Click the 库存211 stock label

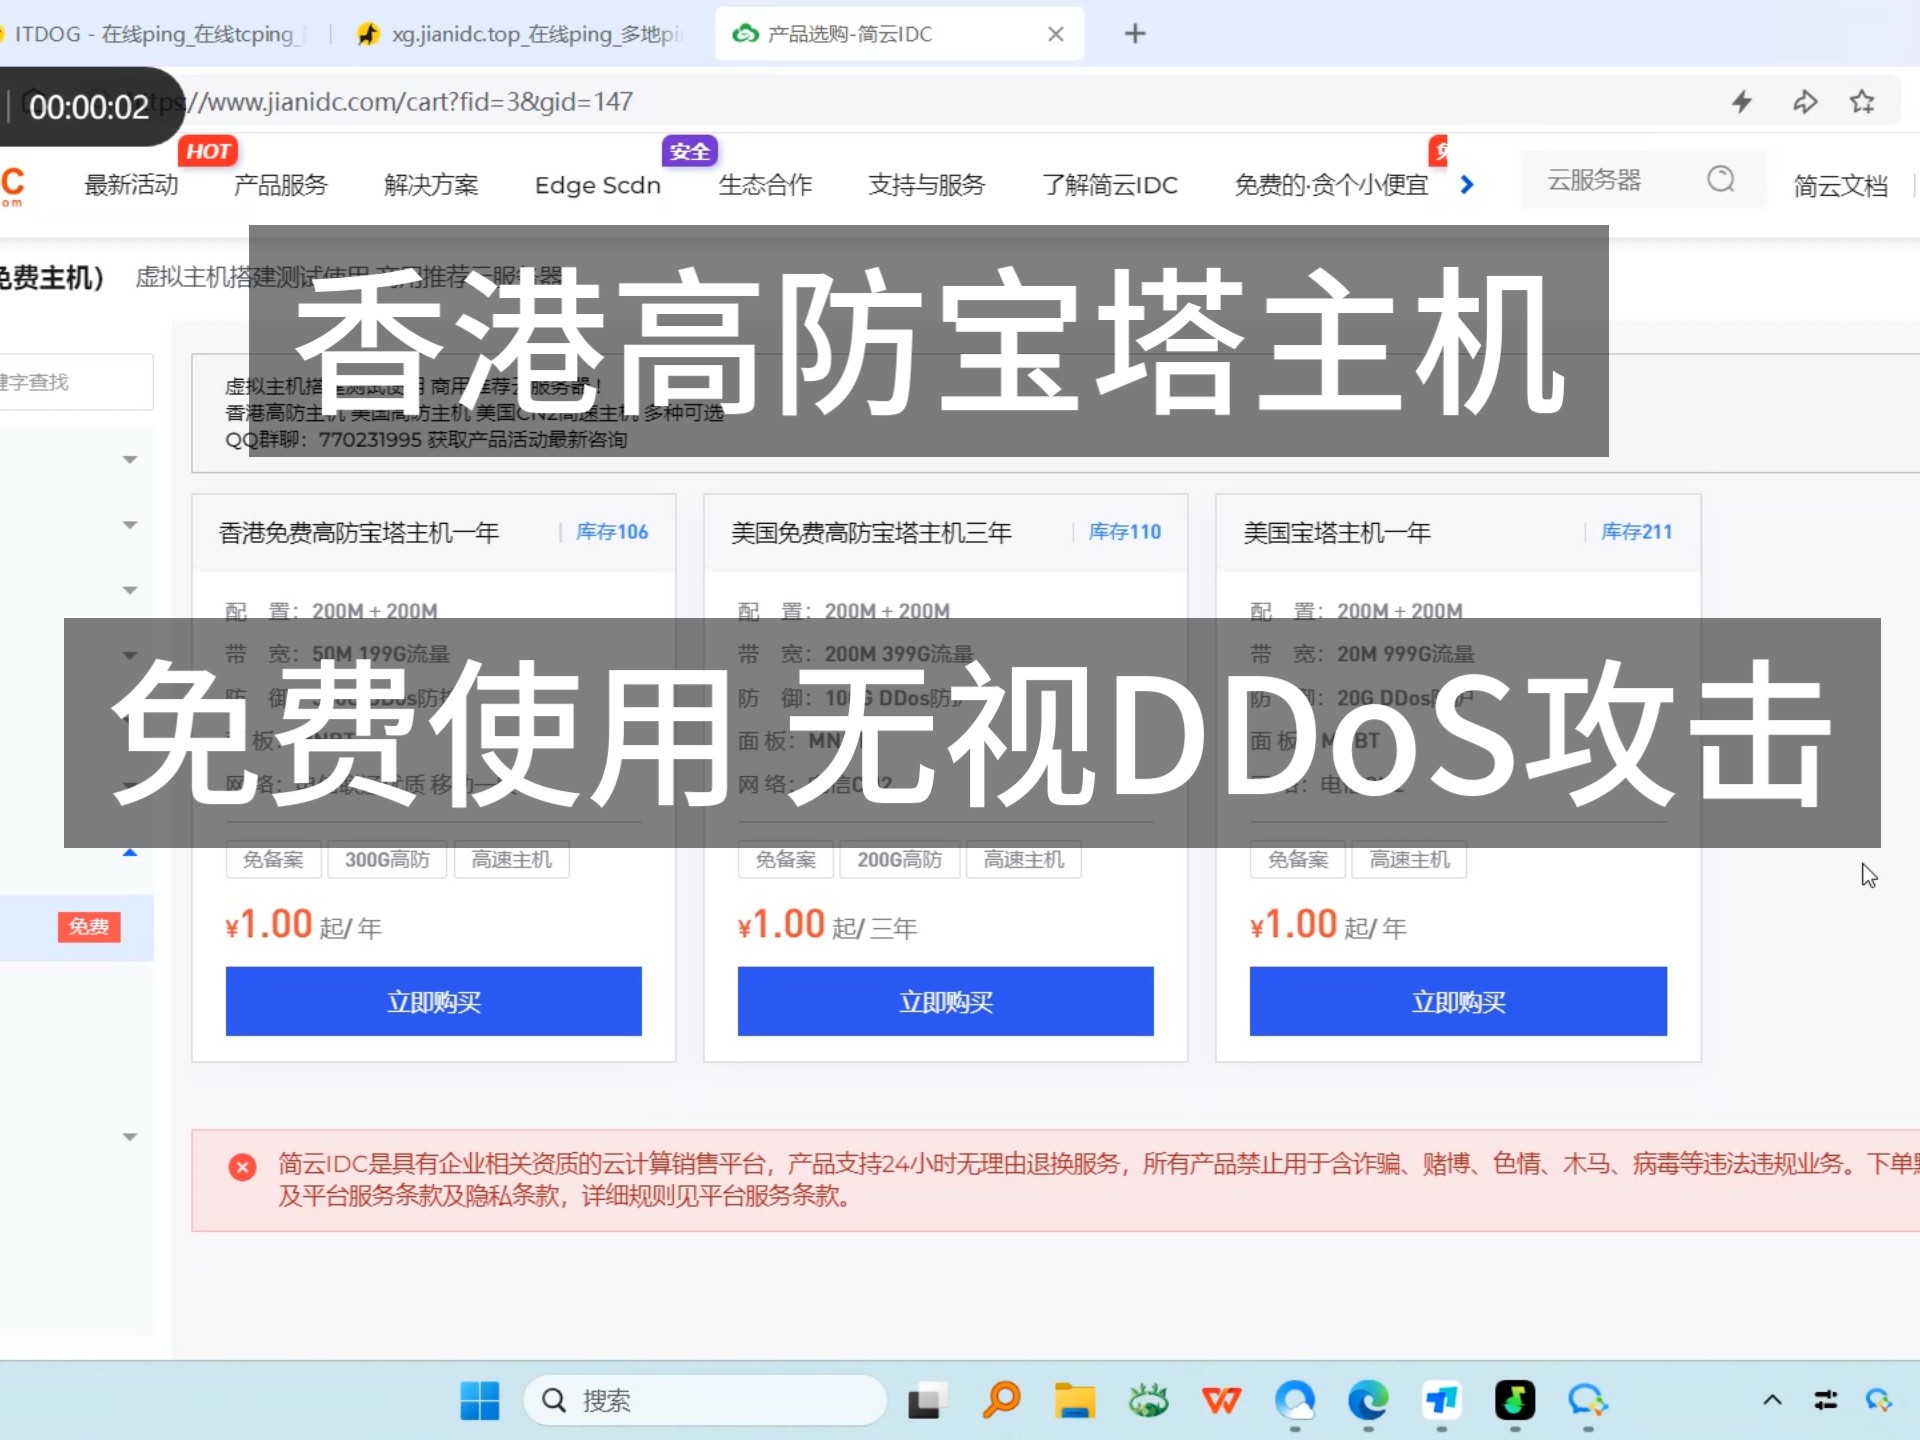[1637, 532]
